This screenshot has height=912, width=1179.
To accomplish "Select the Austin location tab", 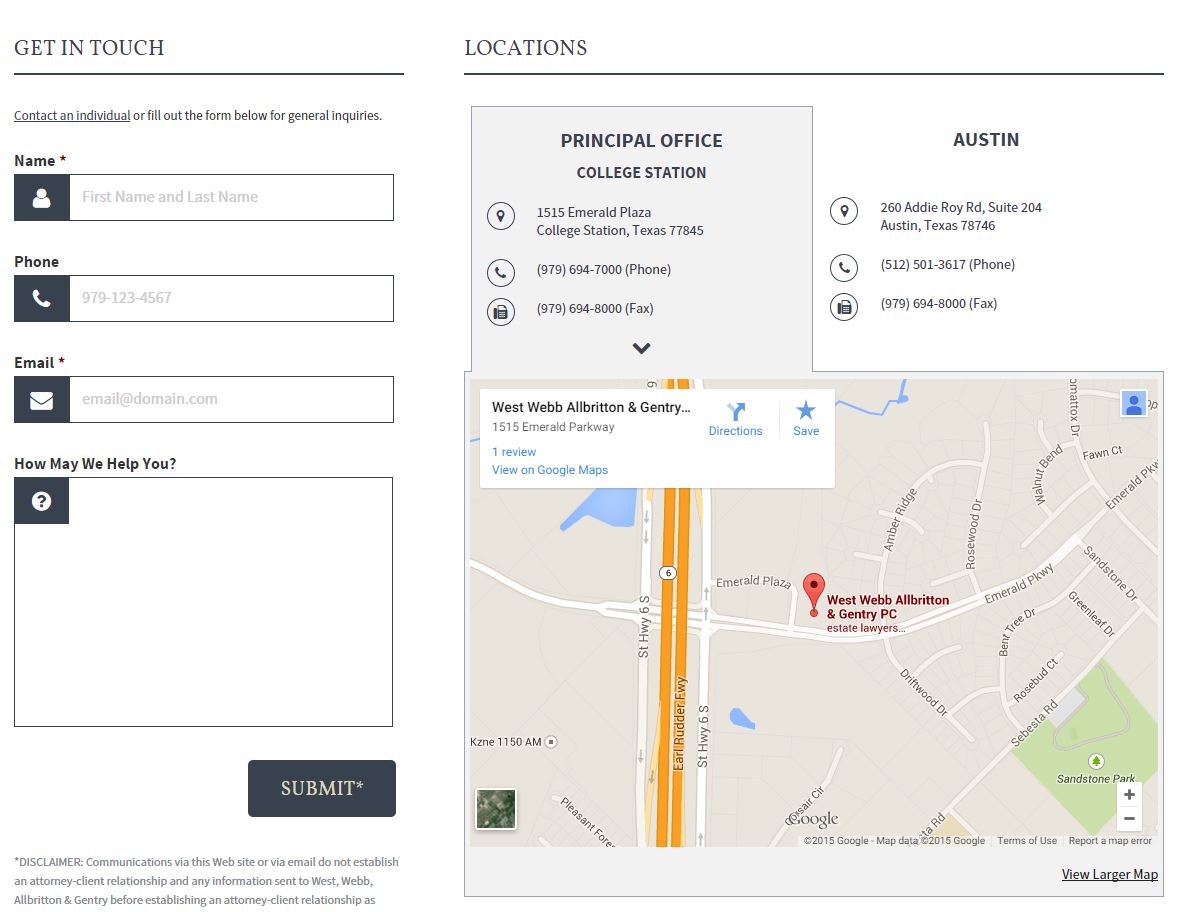I will pyautogui.click(x=985, y=140).
